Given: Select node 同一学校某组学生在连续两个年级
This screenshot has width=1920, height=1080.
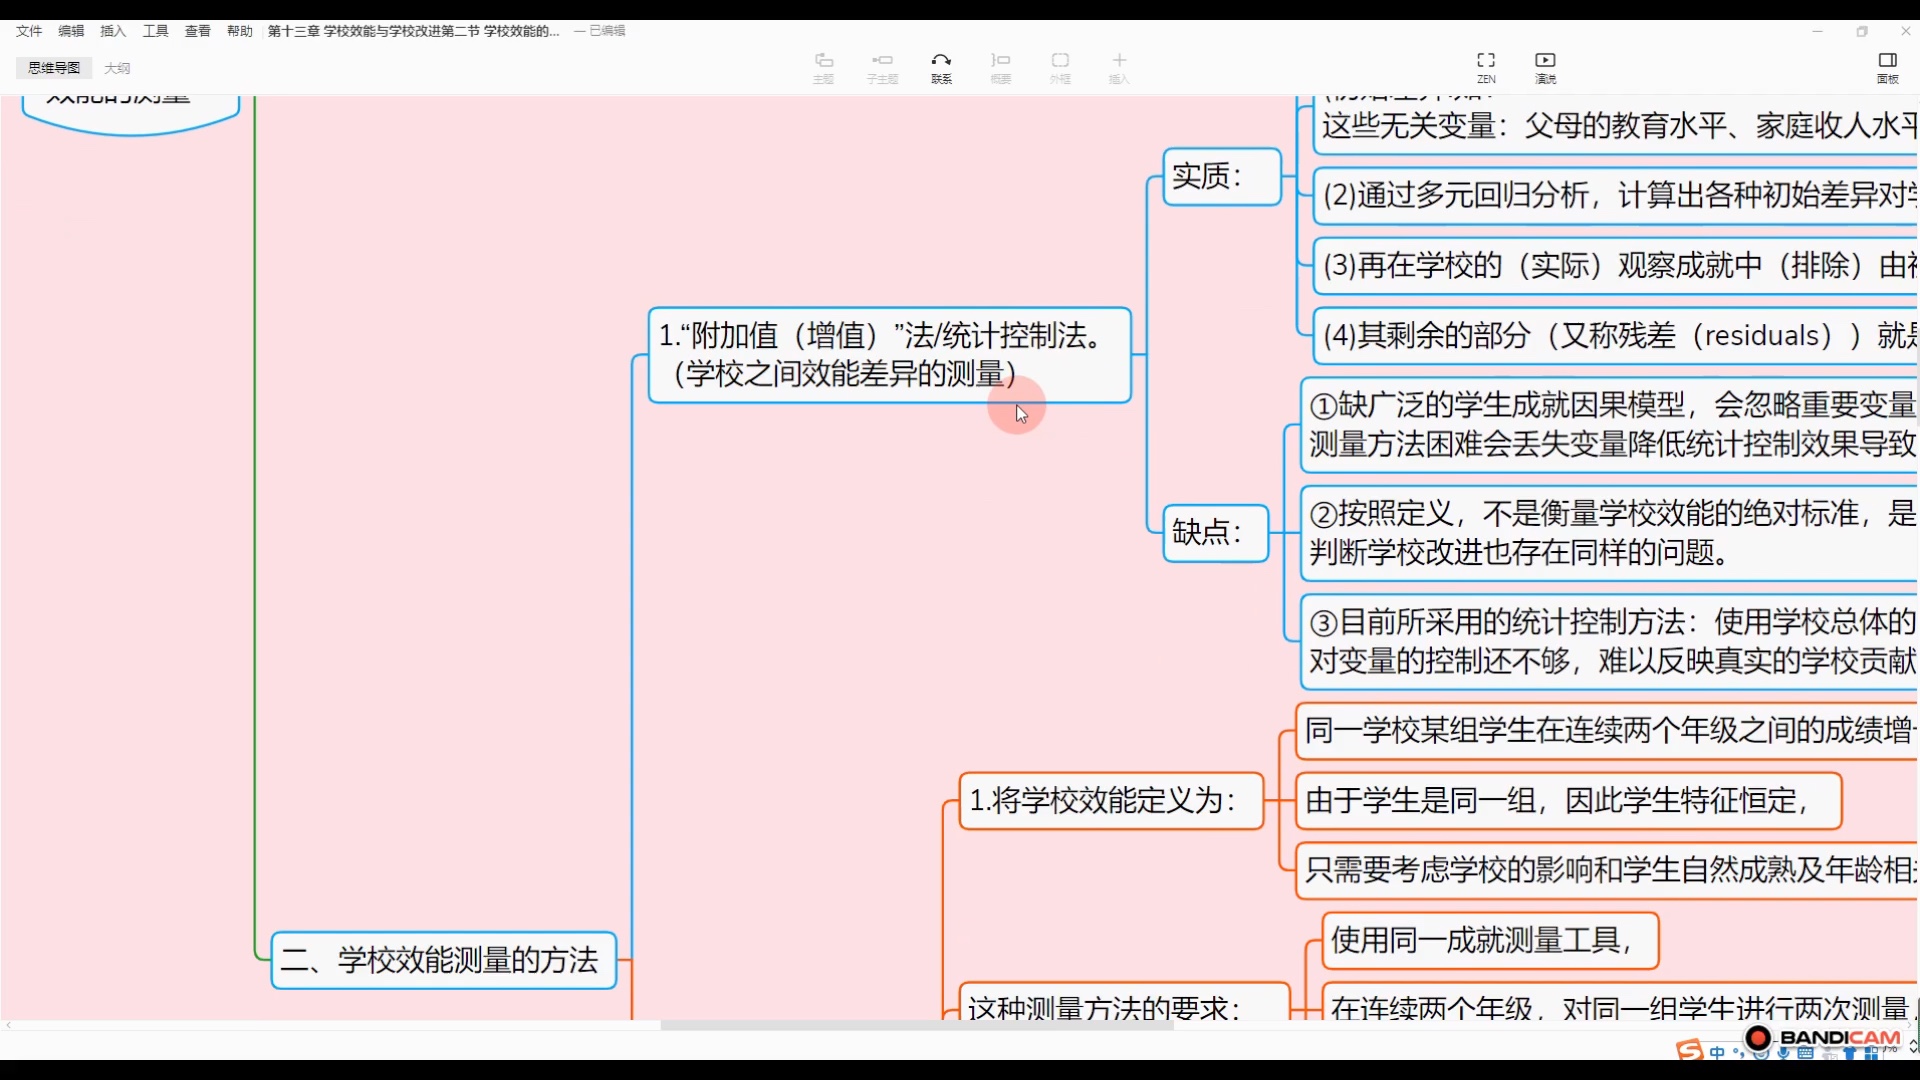Looking at the screenshot, I should tap(1606, 731).
